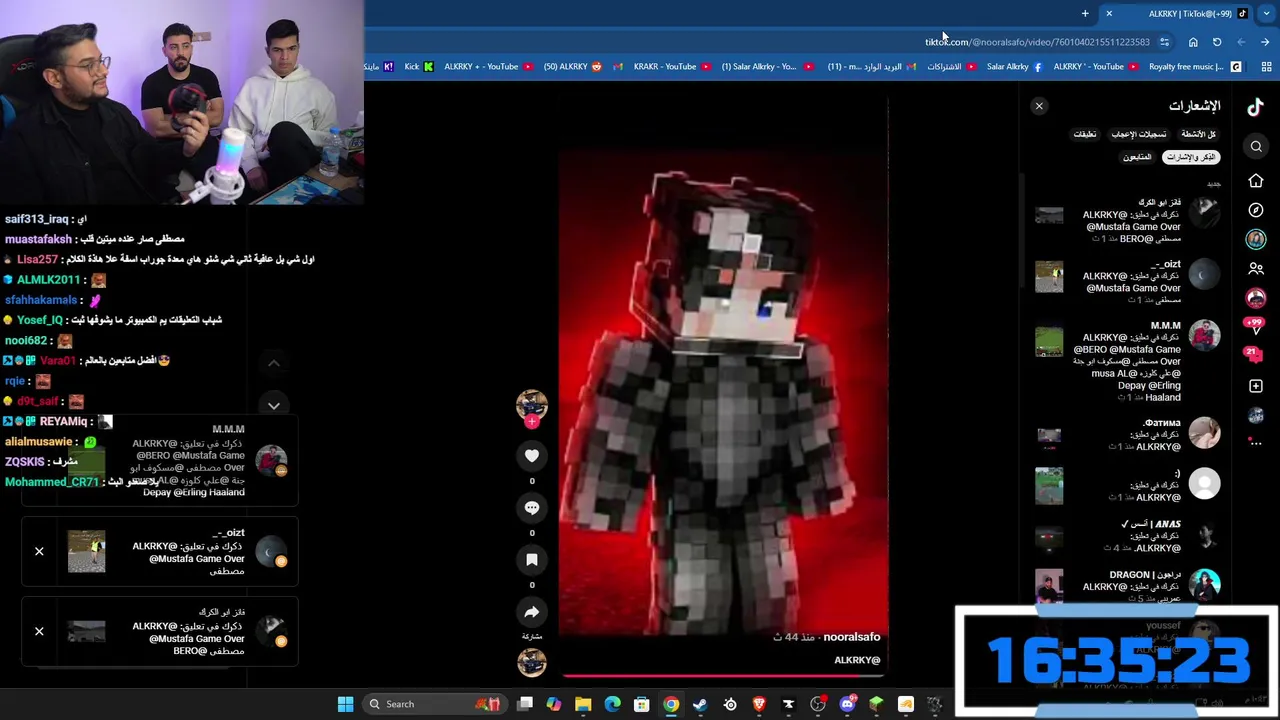This screenshot has height=720, width=1280.
Task: Click the Upload plus icon in sidebar
Action: point(1256,386)
